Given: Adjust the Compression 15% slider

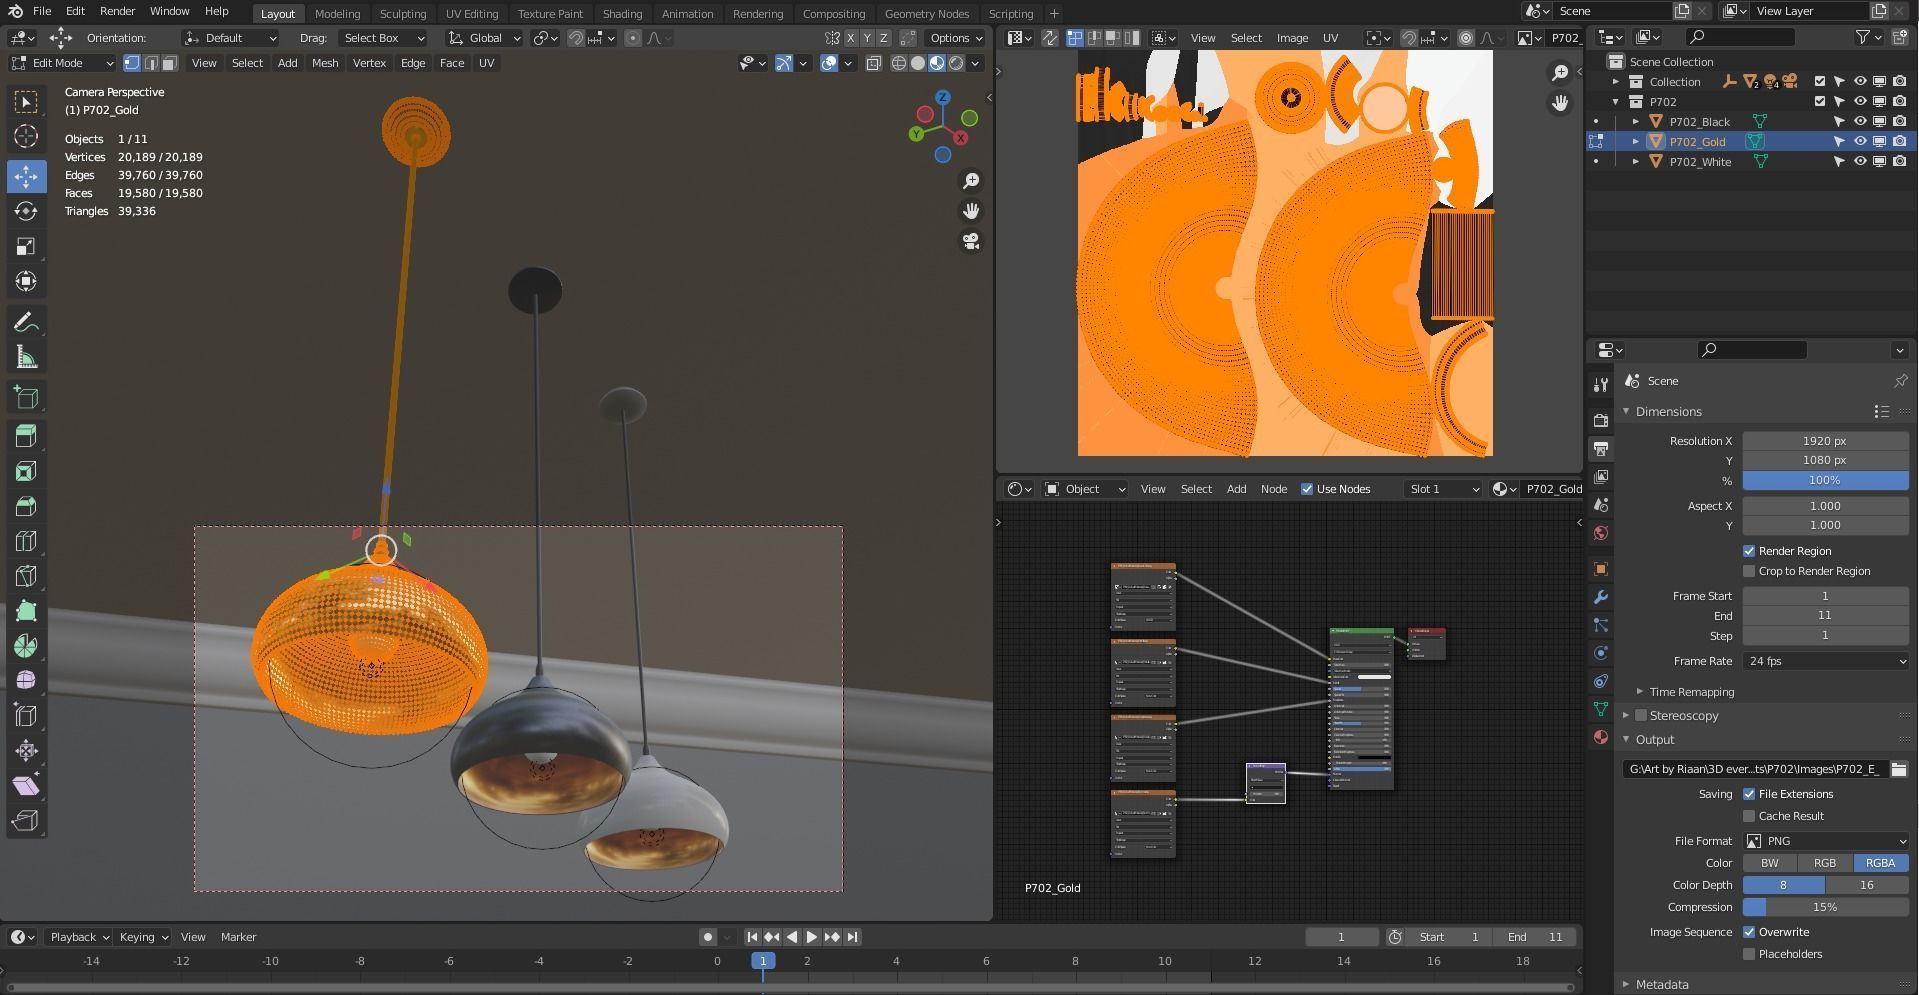Looking at the screenshot, I should [x=1825, y=907].
